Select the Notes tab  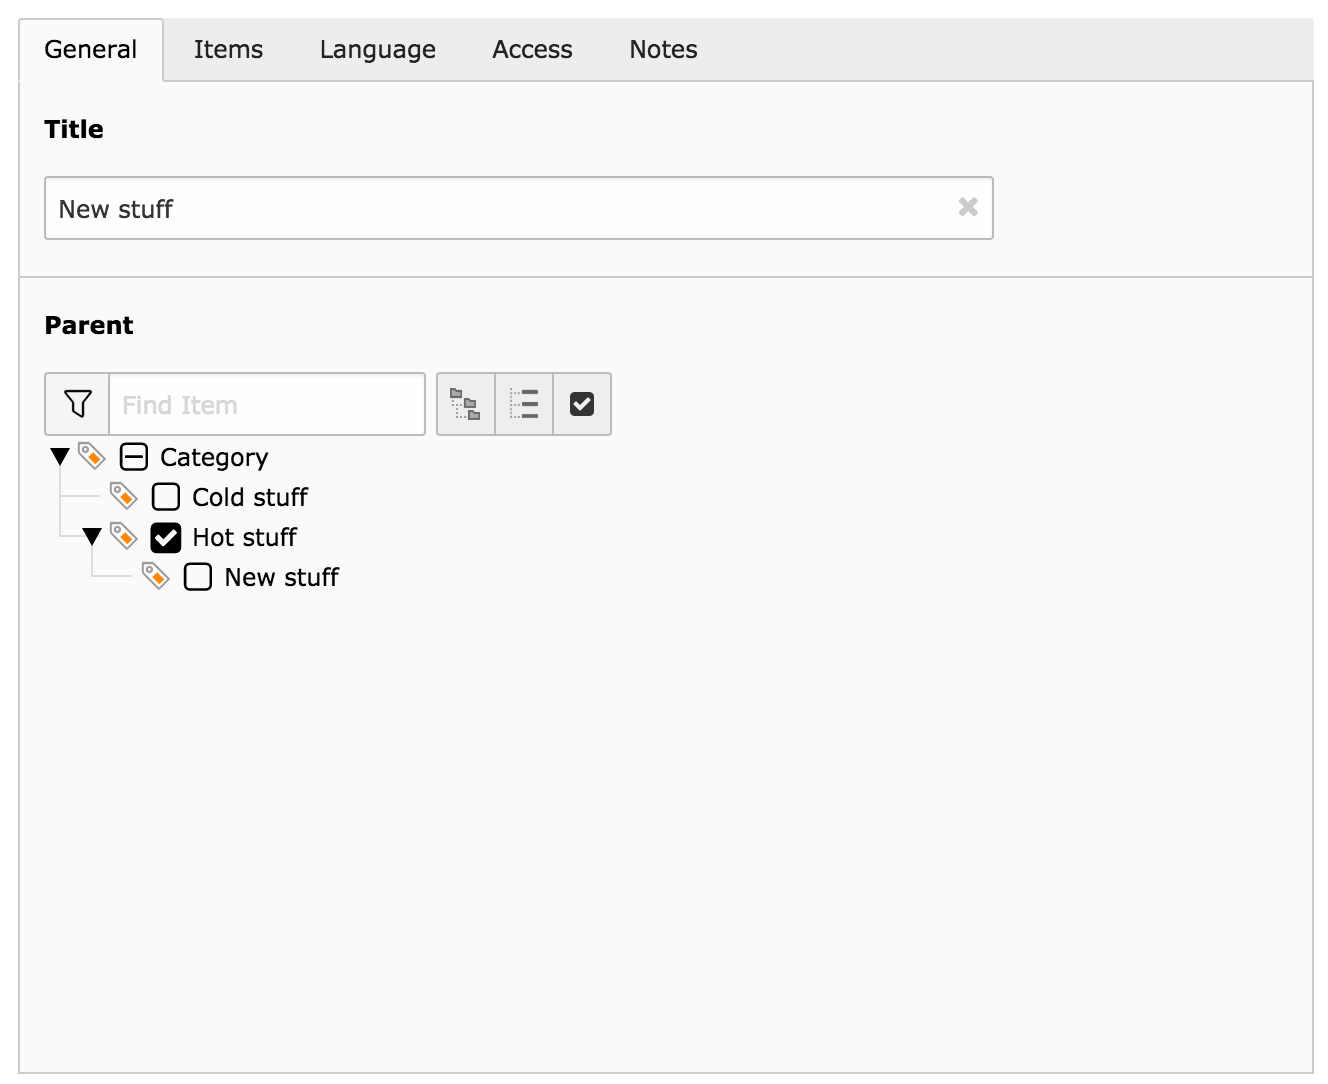point(663,50)
